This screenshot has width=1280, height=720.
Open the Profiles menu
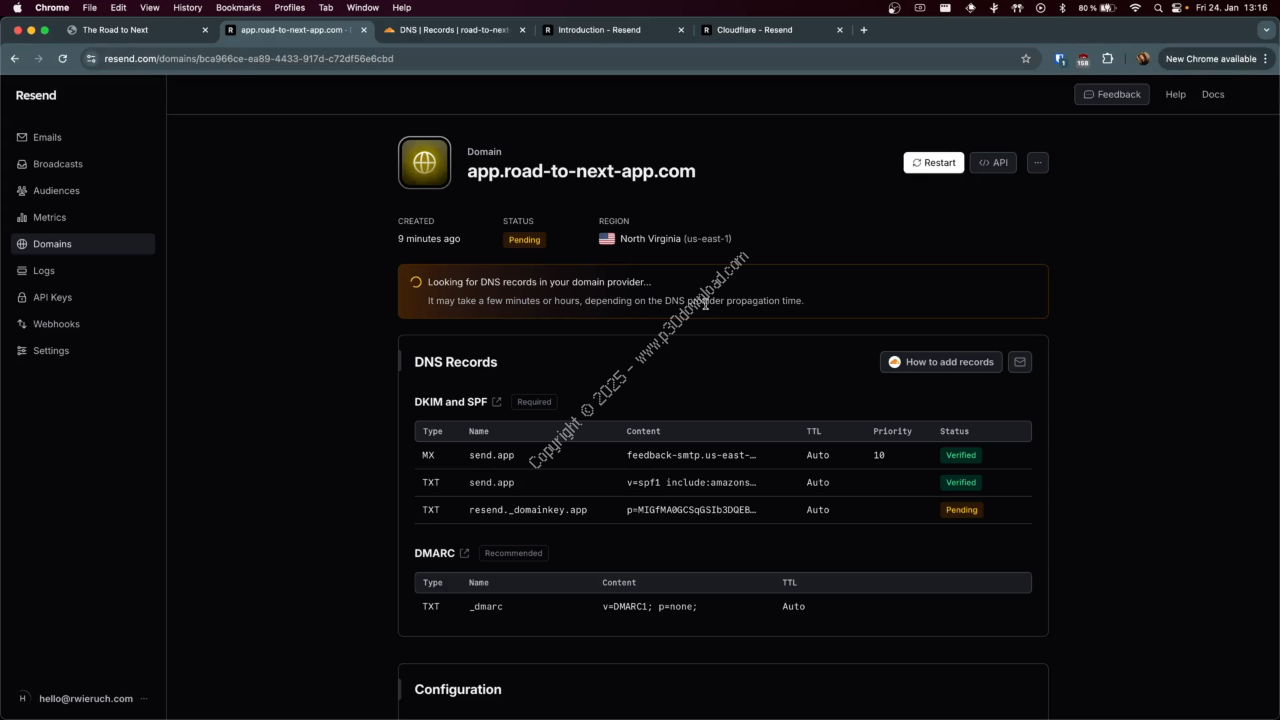pos(289,7)
